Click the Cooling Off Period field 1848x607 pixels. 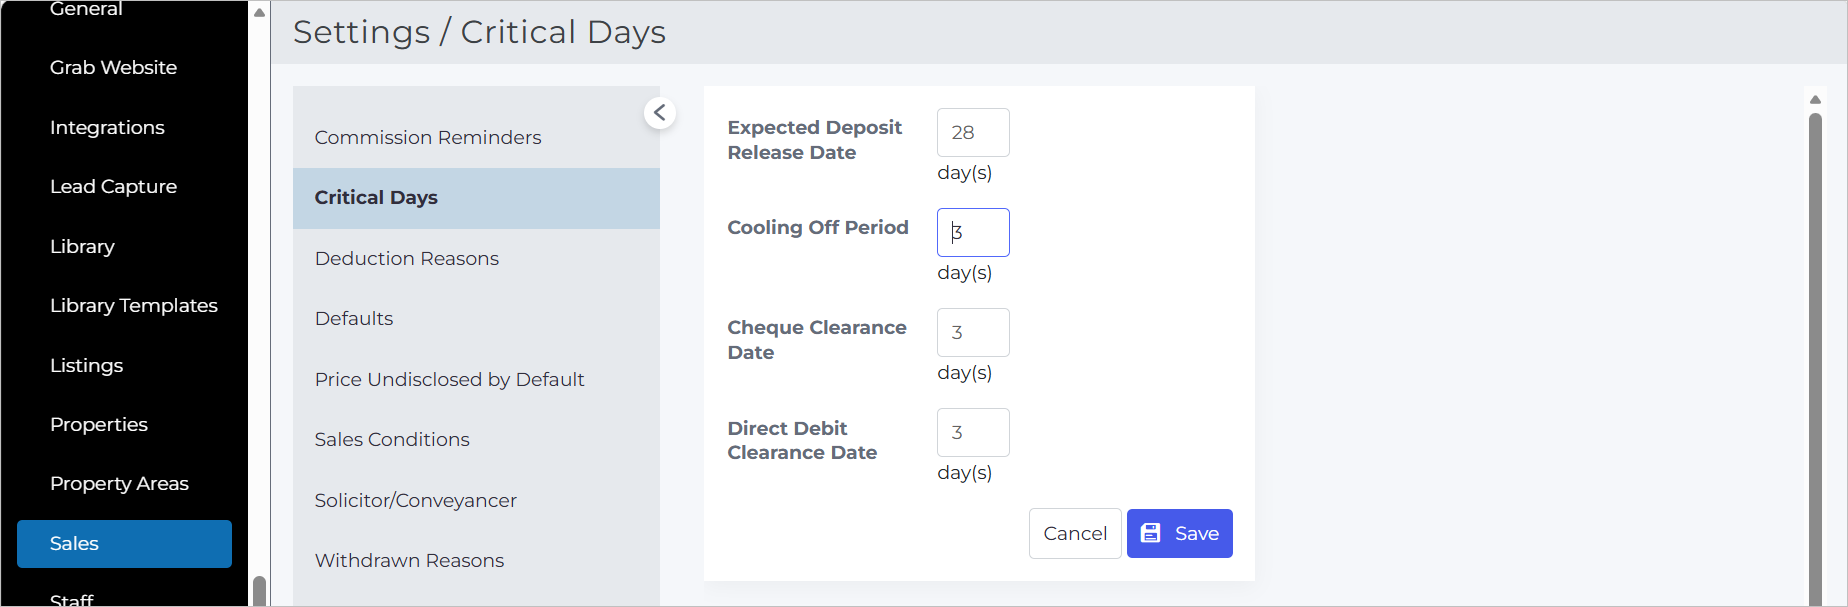point(973,232)
